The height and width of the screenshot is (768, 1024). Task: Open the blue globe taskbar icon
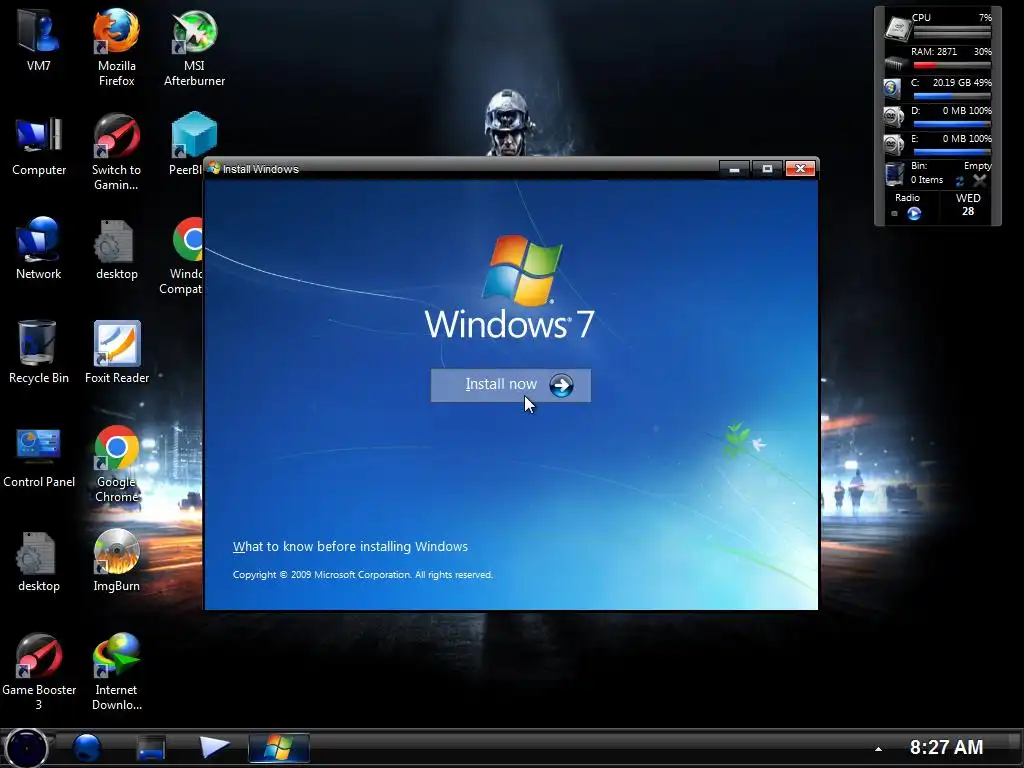tap(86, 748)
